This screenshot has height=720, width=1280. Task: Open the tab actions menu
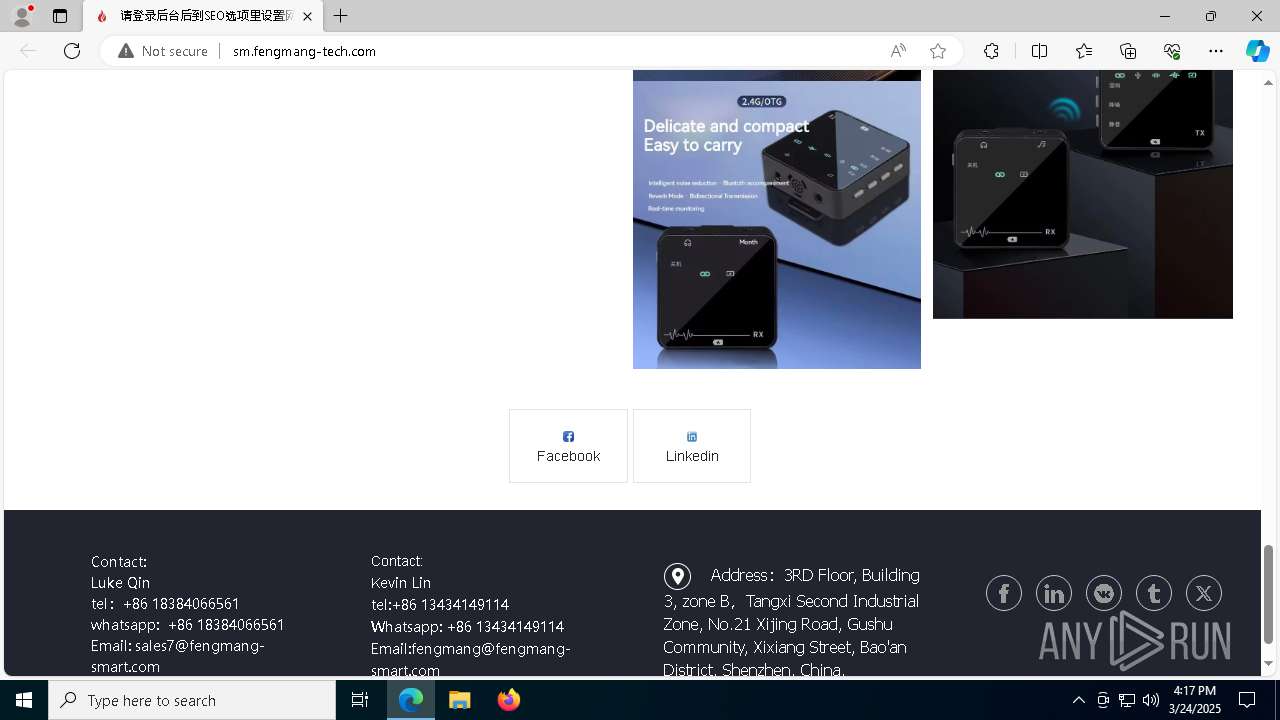pos(60,16)
